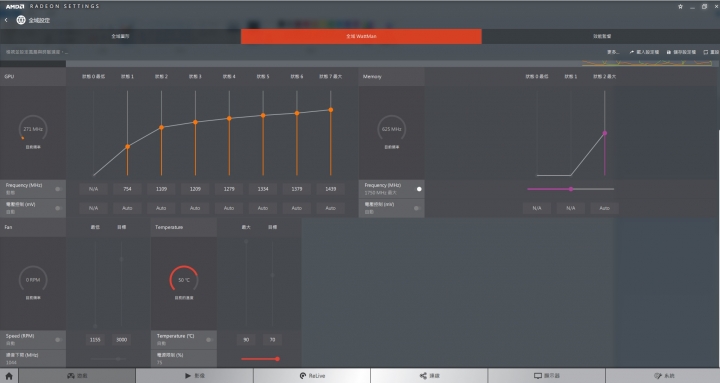The image size is (720, 383).
Task: Click the Save Profile button
Action: [x=681, y=52]
